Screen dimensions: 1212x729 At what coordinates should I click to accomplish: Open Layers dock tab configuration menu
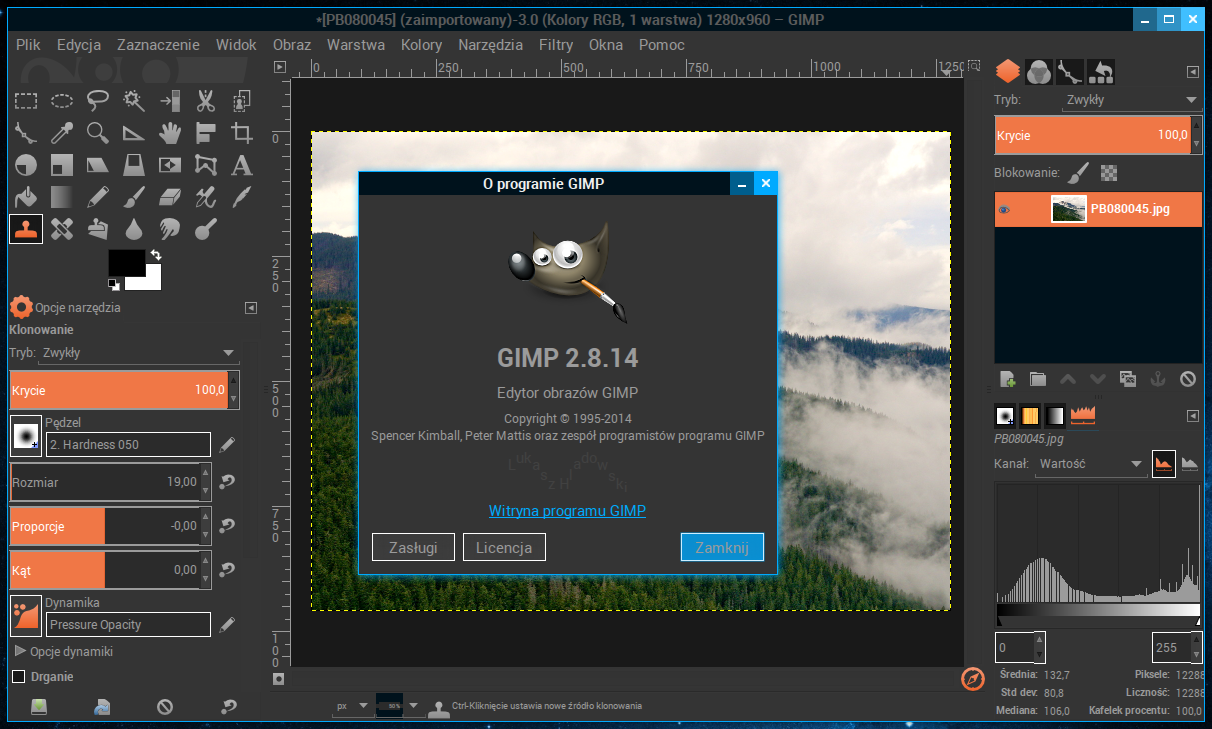coord(1192,72)
